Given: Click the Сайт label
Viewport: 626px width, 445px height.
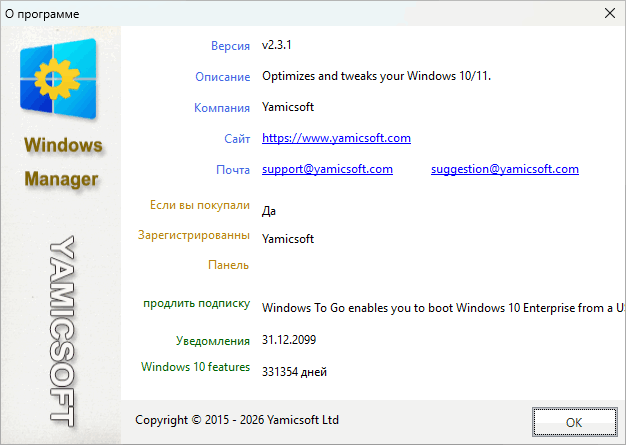Looking at the screenshot, I should coord(237,138).
